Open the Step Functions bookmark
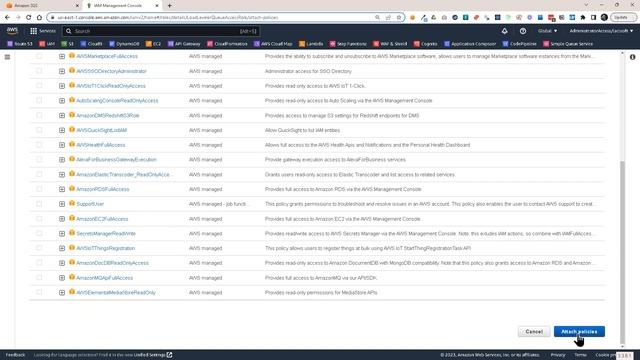The image size is (640, 360). pyautogui.click(x=348, y=44)
